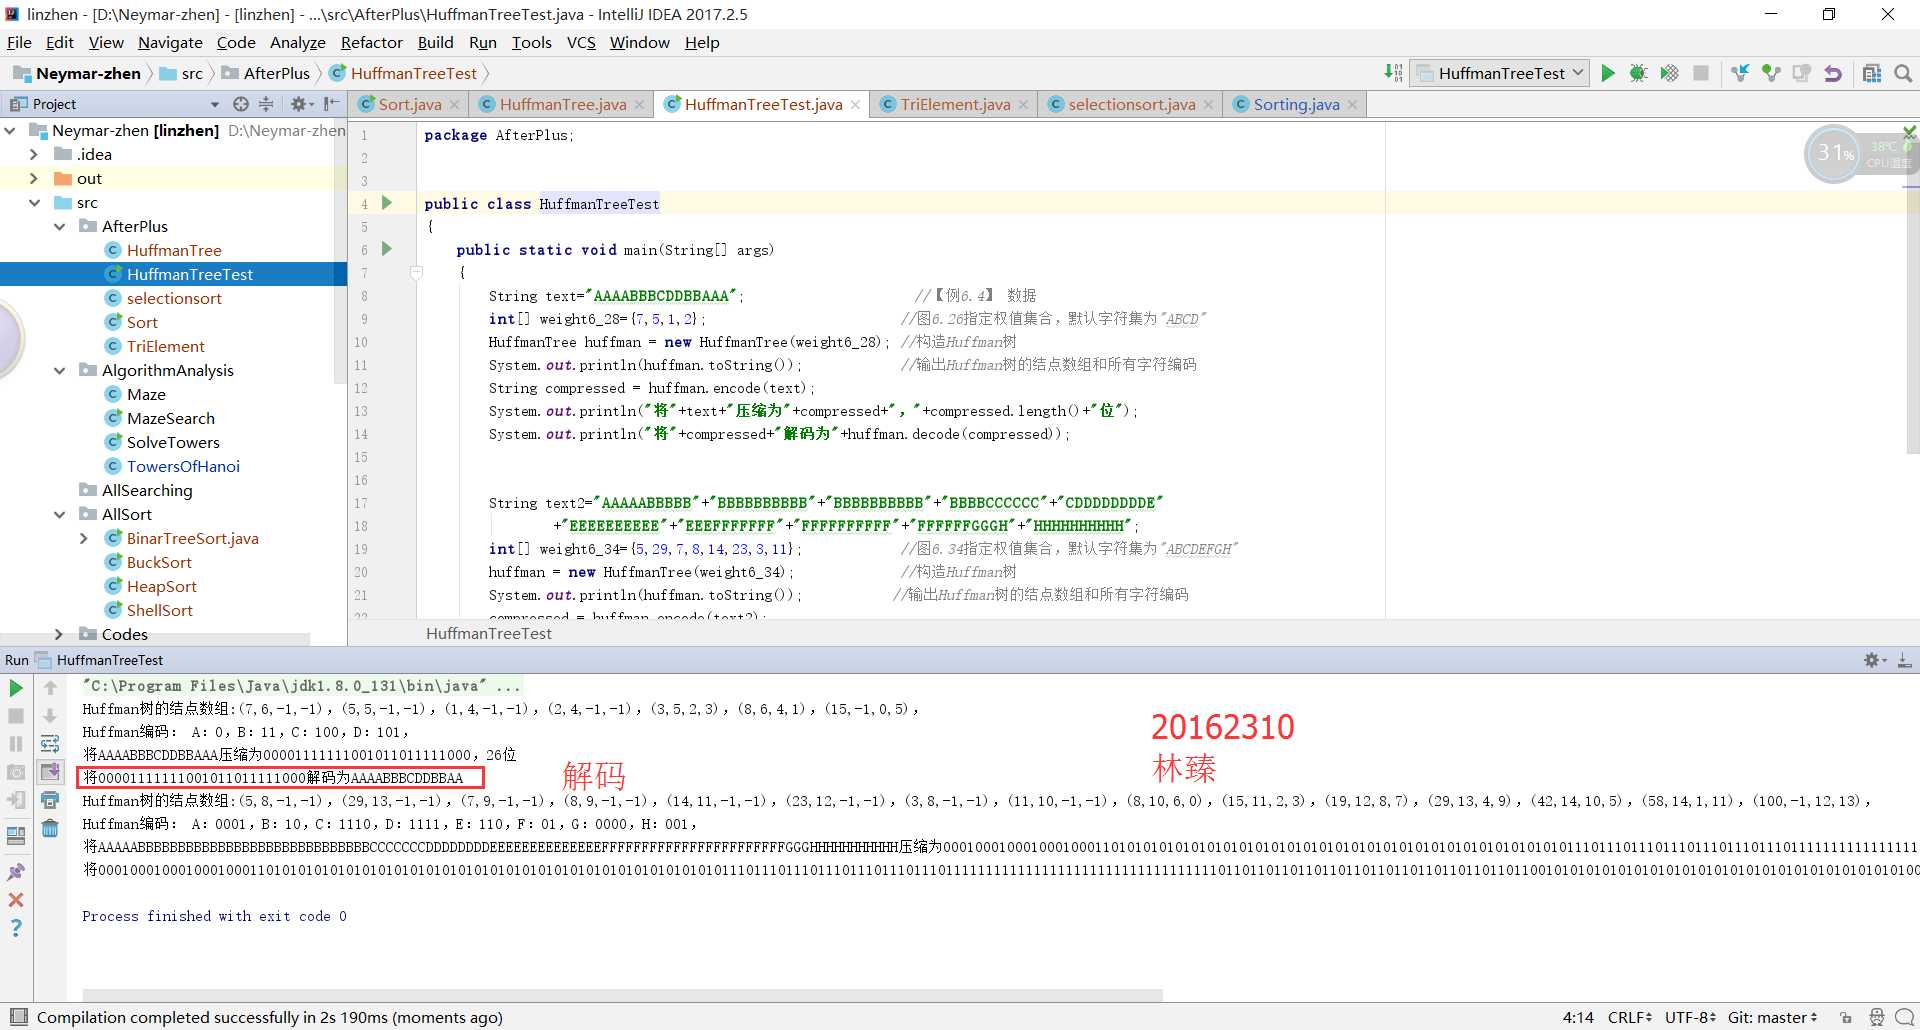Switch to the HuffmanTree.java tab
Screen dimensions: 1920x1030
tap(563, 104)
